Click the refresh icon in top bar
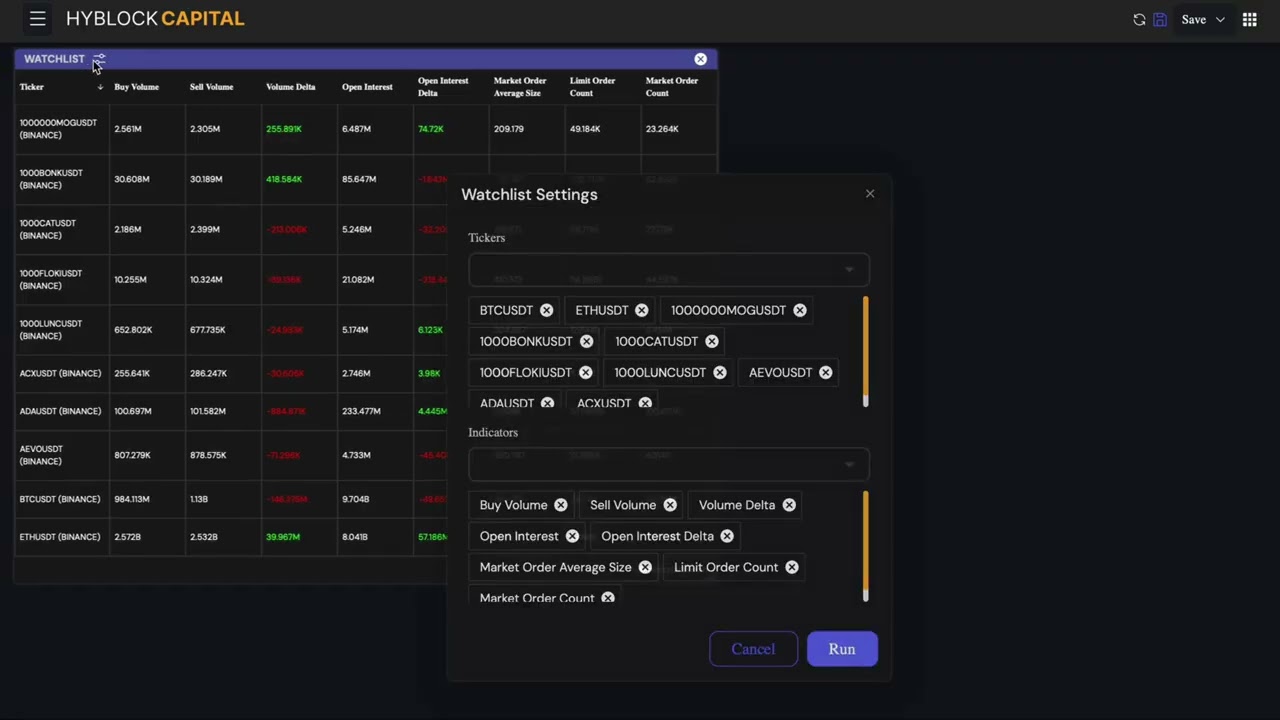1280x720 pixels. click(1139, 19)
